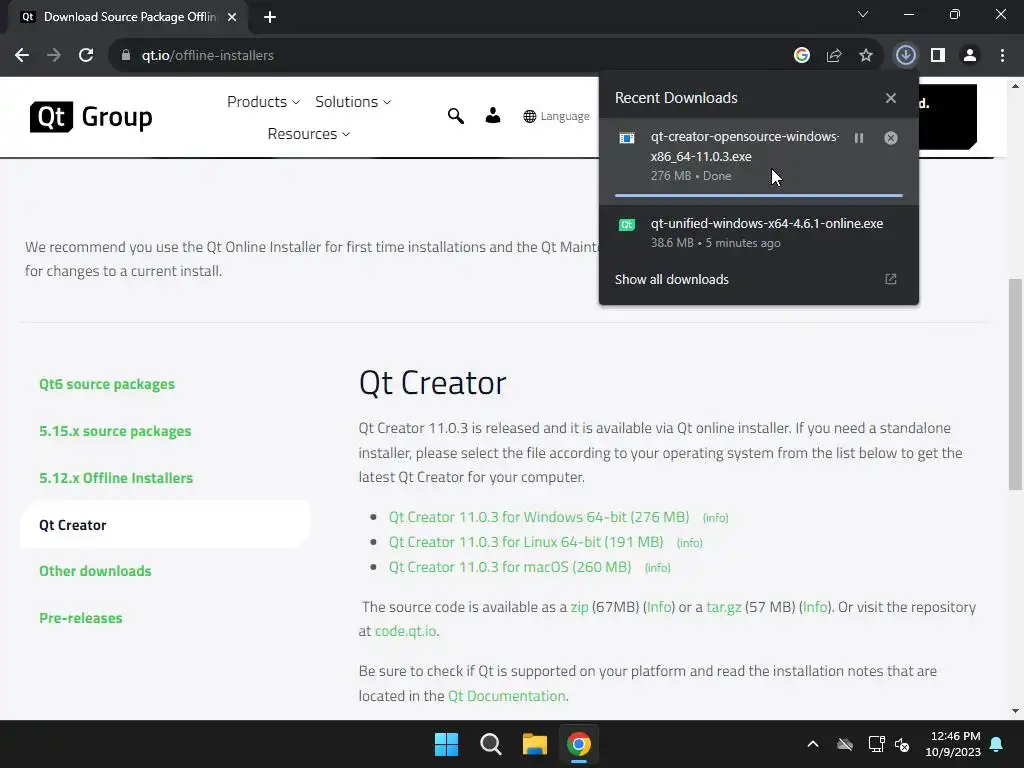Image resolution: width=1024 pixels, height=768 pixels.
Task: Open the site search magnifier
Action: pos(456,116)
